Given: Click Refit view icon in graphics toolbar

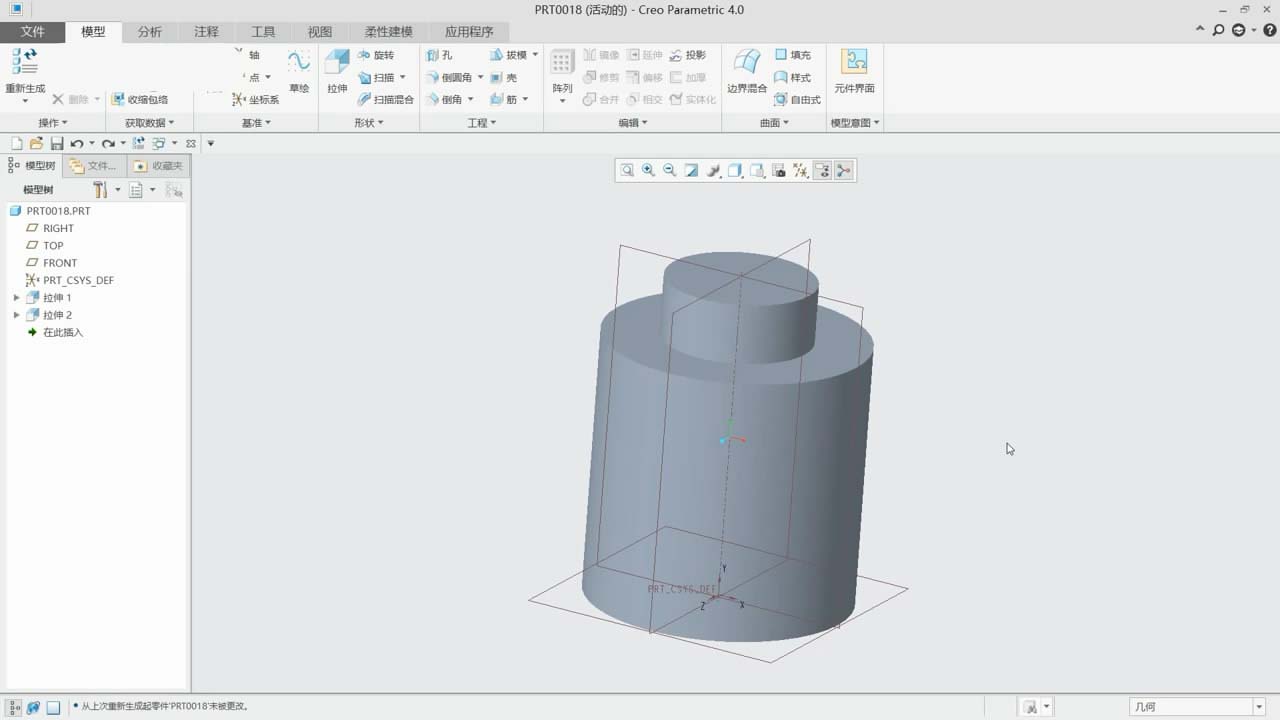Looking at the screenshot, I should point(627,171).
